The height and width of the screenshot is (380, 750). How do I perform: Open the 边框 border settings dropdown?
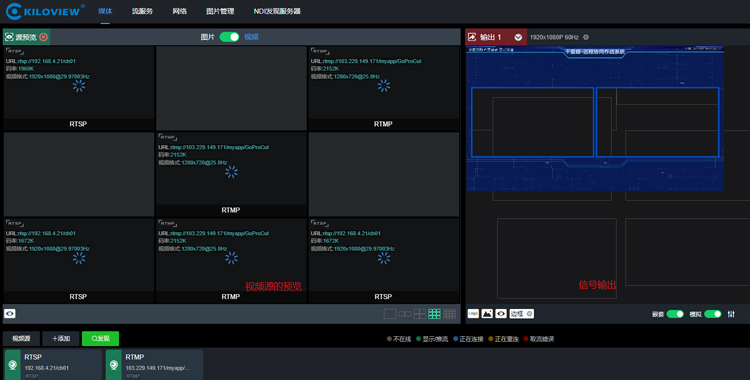[521, 313]
